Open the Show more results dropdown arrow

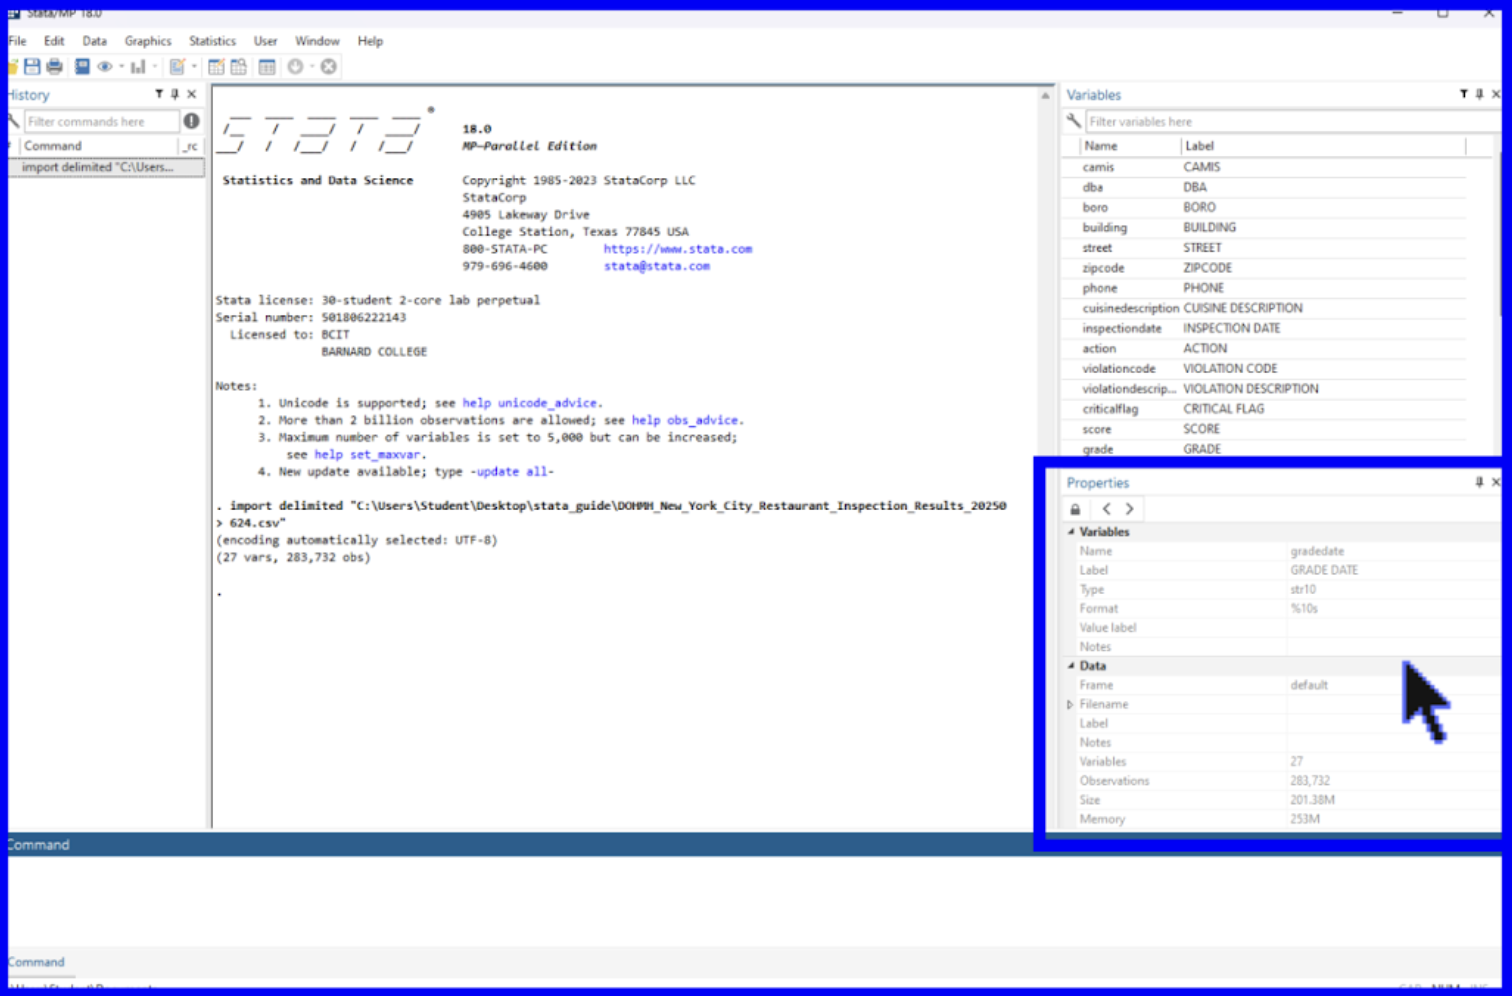pyautogui.click(x=312, y=67)
